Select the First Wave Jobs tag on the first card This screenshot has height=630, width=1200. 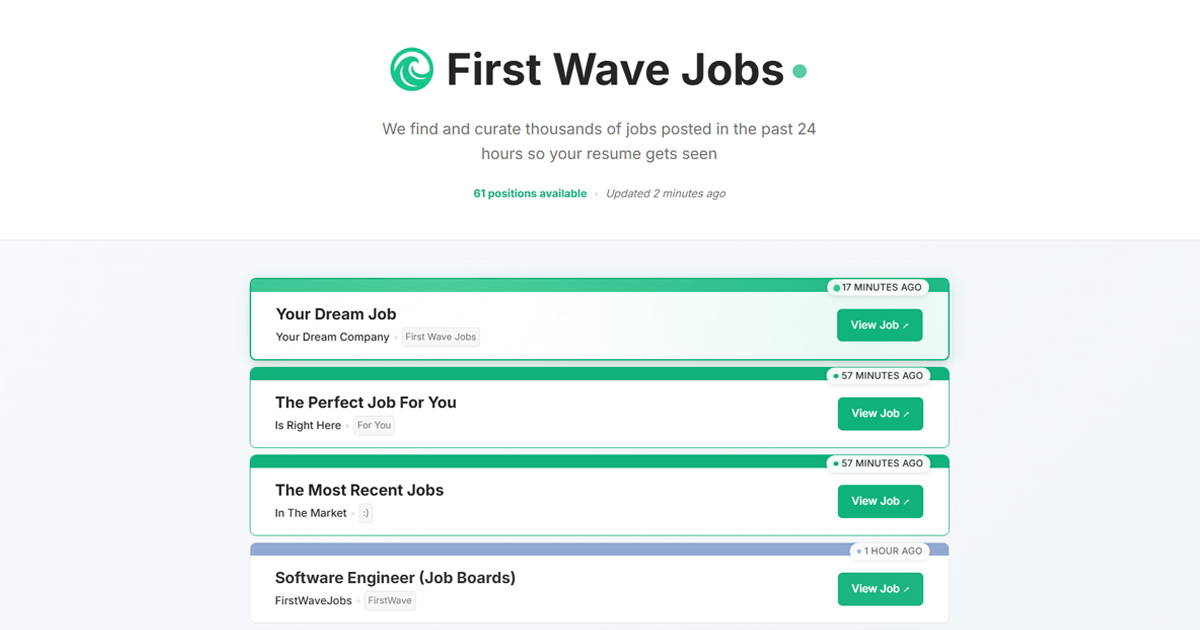pyautogui.click(x=440, y=337)
